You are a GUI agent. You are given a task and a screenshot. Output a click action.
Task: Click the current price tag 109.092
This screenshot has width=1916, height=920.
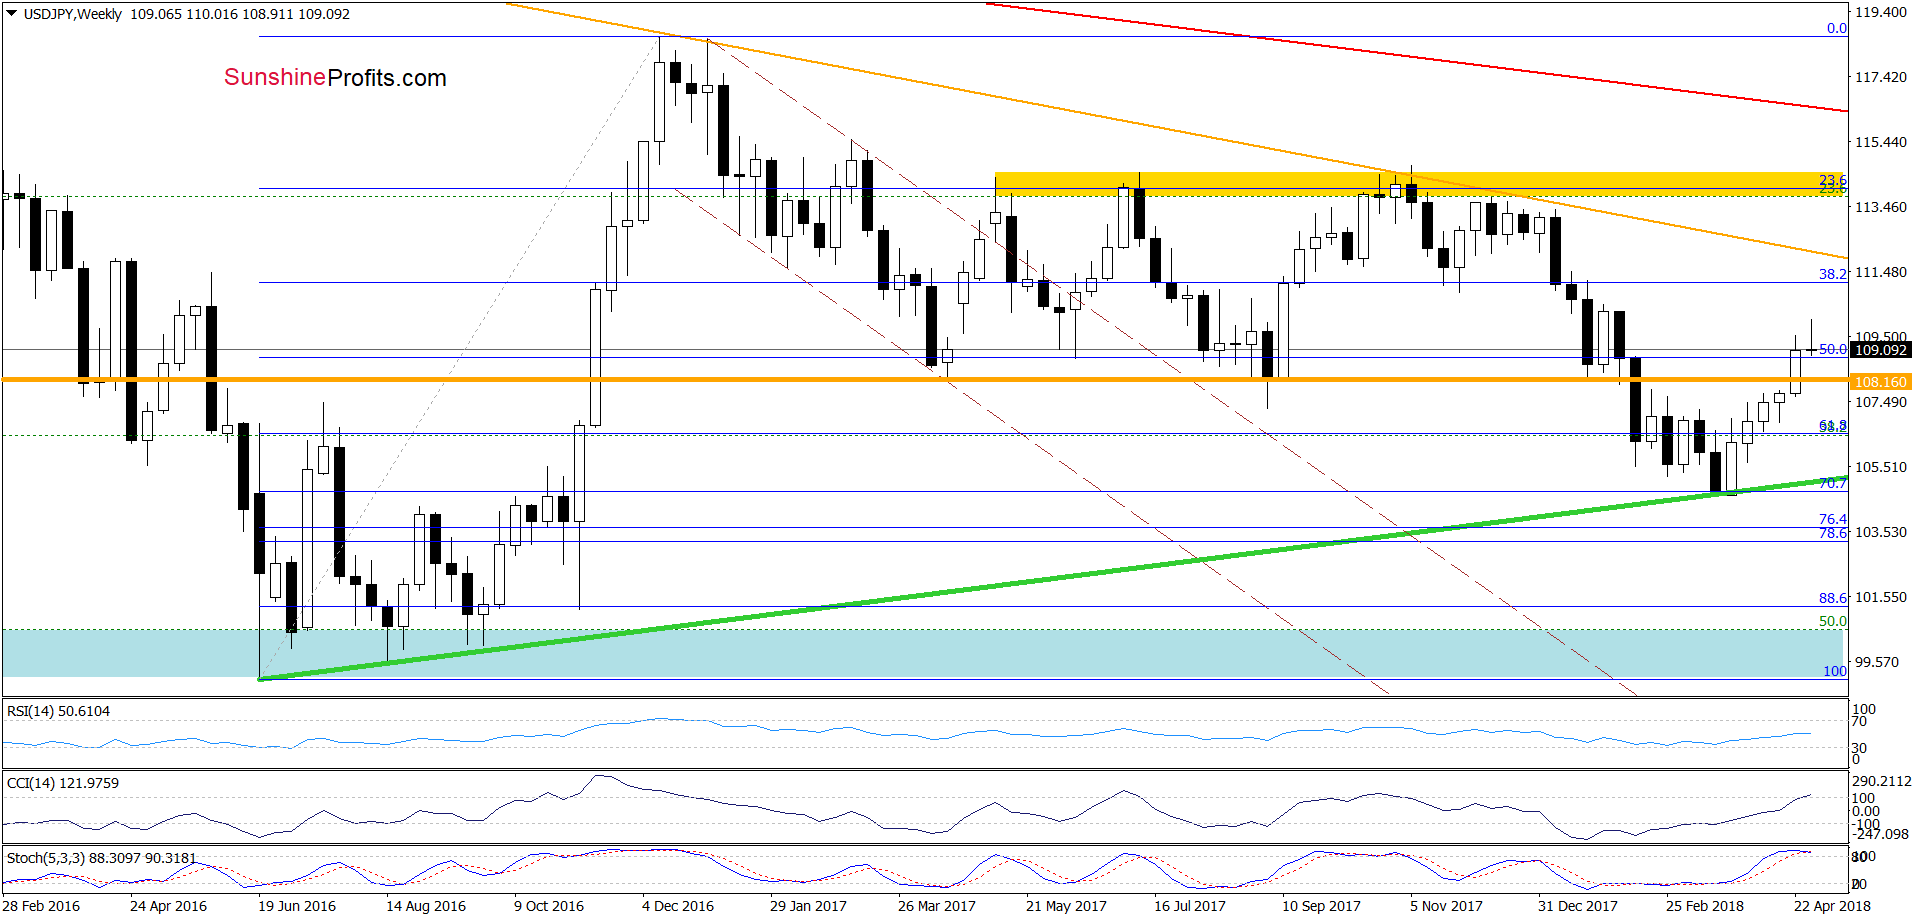[x=1881, y=350]
